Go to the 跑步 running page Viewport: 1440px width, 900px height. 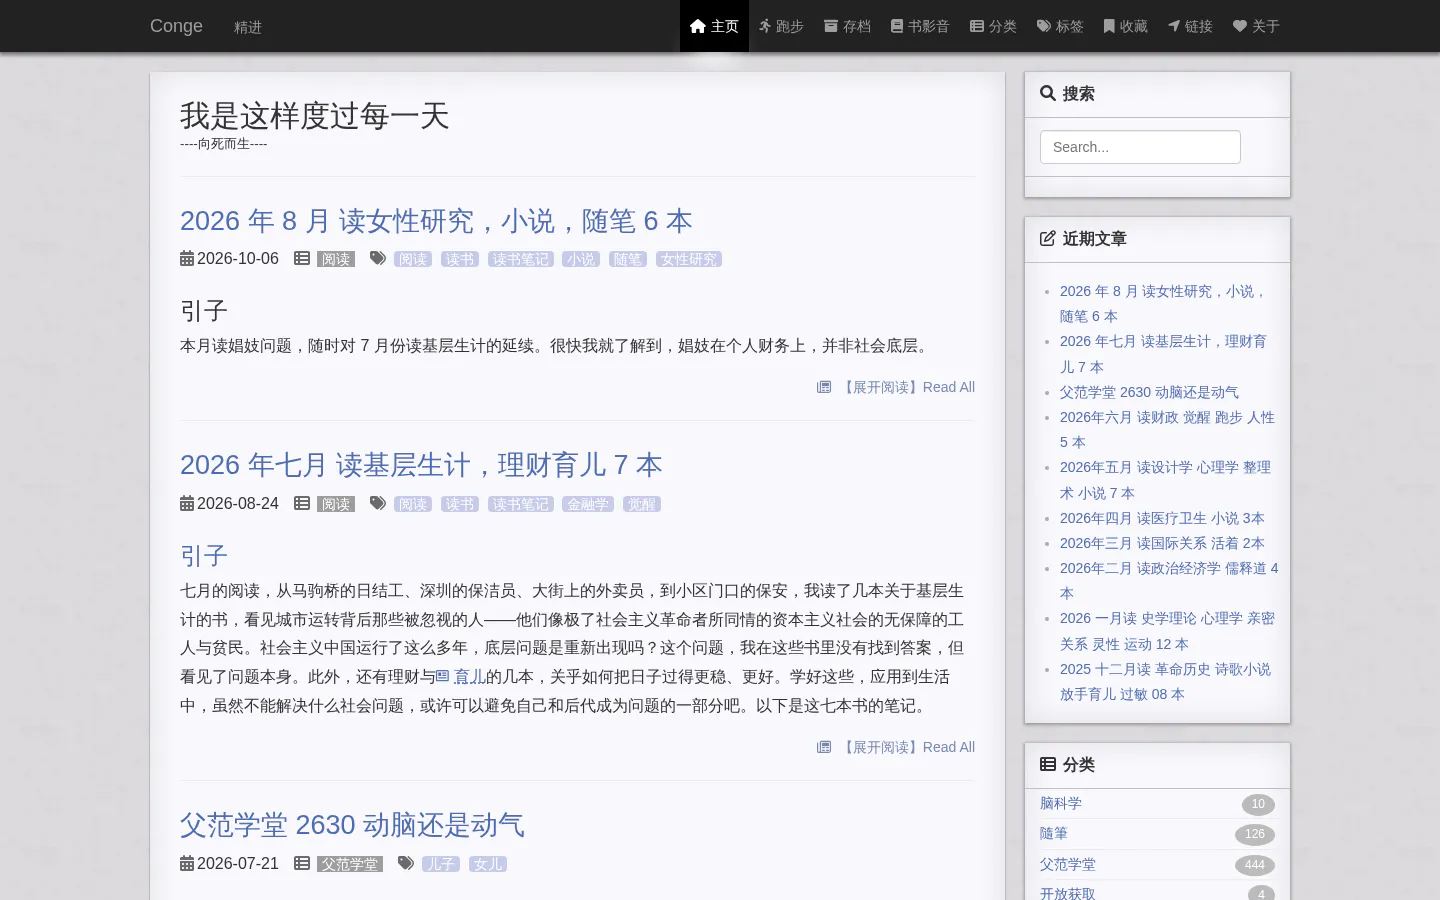(781, 26)
